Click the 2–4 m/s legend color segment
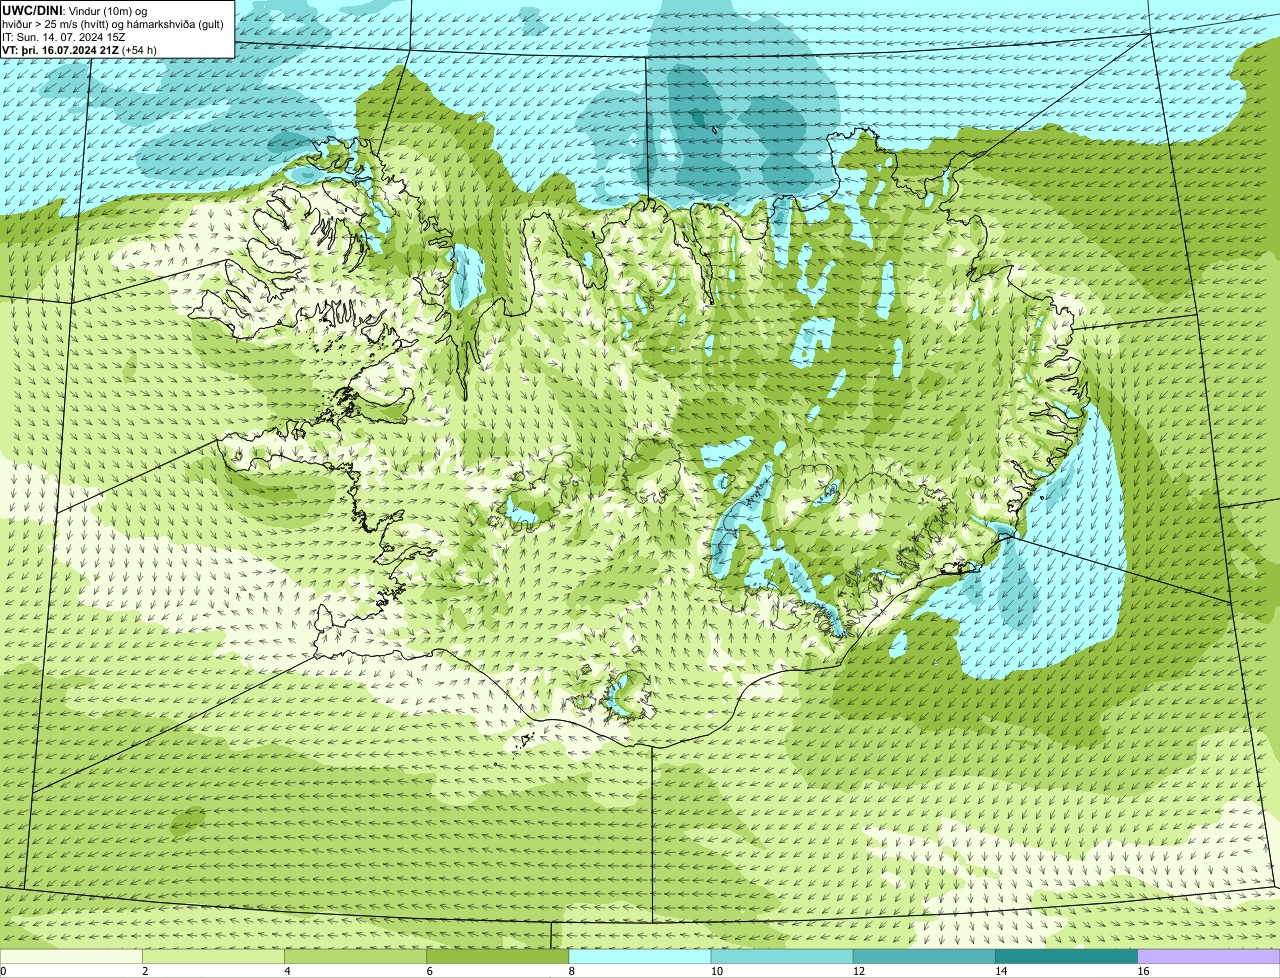The width and height of the screenshot is (1280, 978). [213, 956]
